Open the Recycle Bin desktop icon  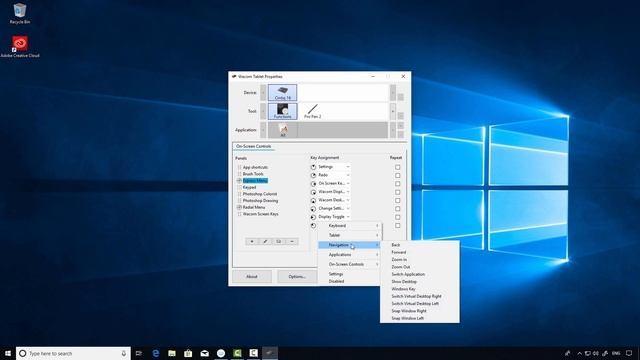(x=20, y=13)
